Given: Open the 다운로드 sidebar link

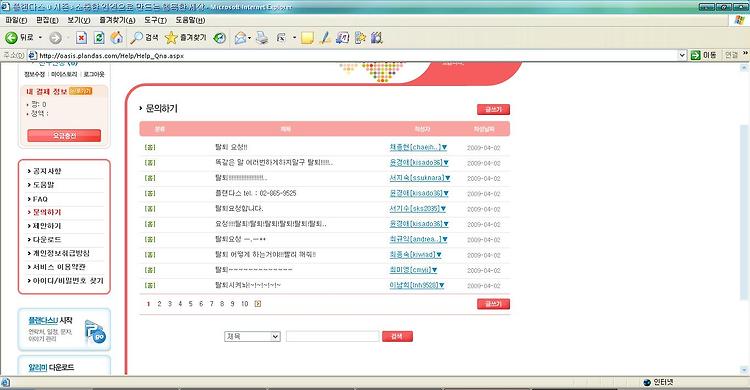Looking at the screenshot, I should click(46, 239).
